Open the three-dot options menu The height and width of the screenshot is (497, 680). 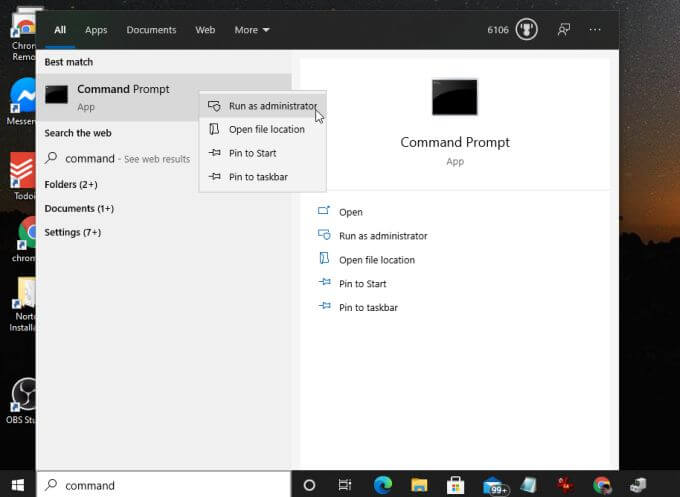click(596, 30)
